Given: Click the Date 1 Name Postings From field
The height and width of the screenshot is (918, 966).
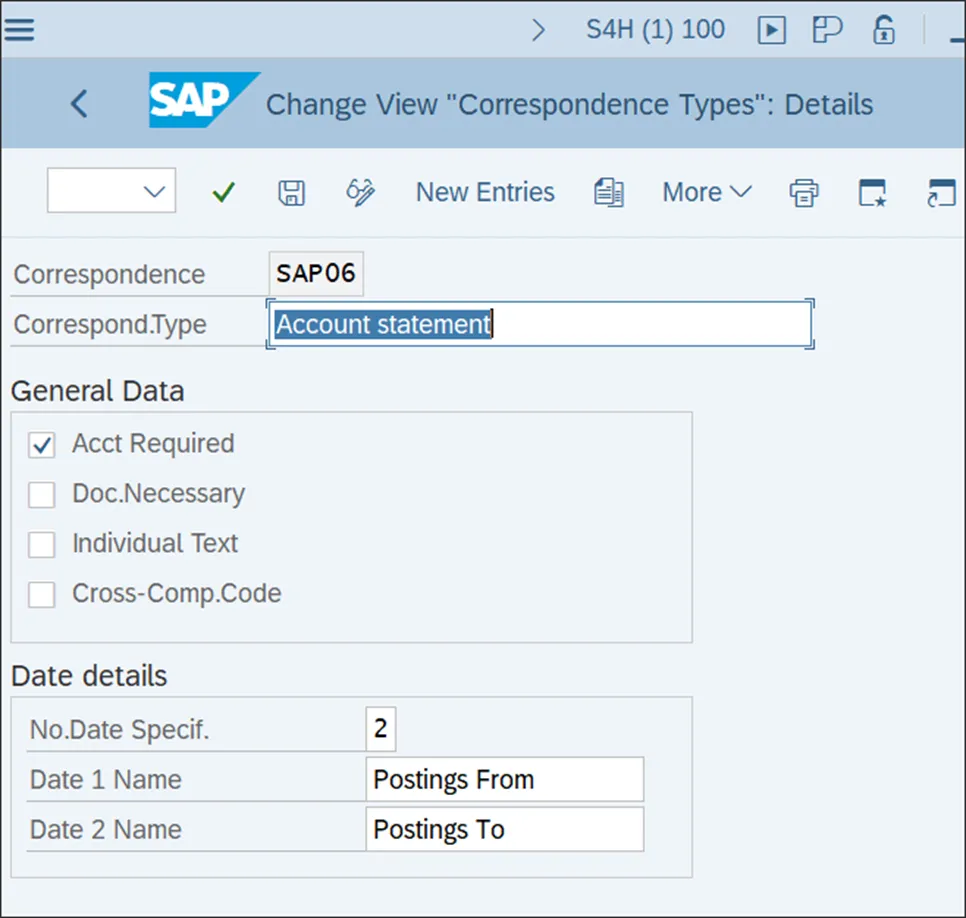Looking at the screenshot, I should (x=504, y=780).
